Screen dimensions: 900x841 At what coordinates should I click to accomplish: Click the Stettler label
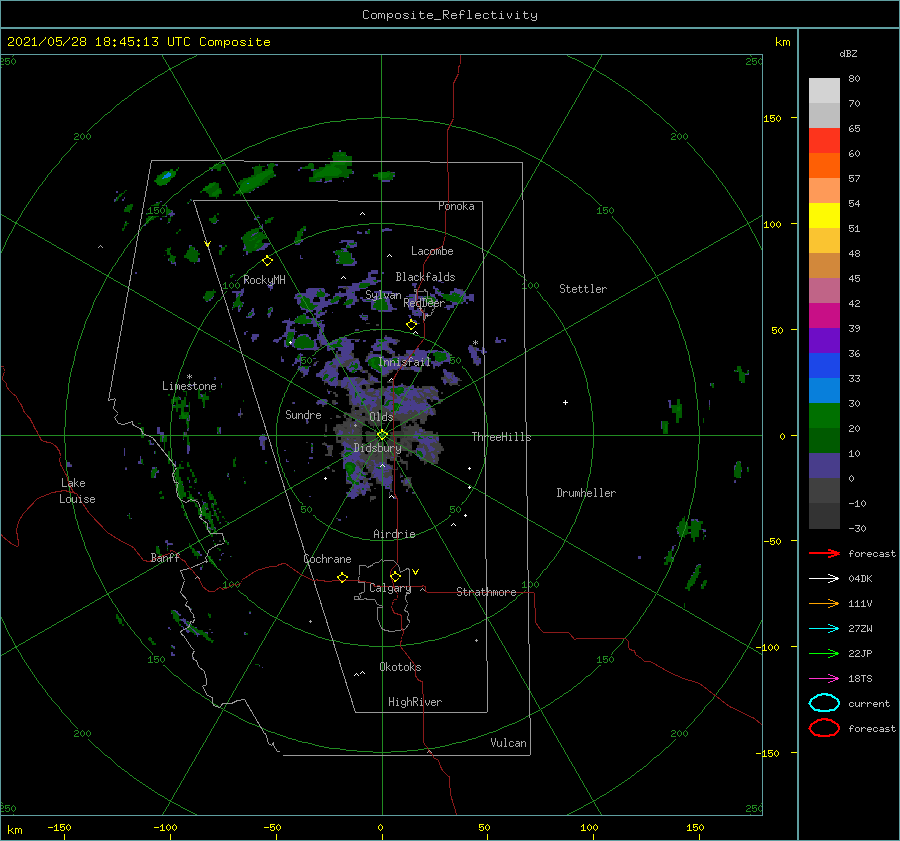pyautogui.click(x=583, y=289)
